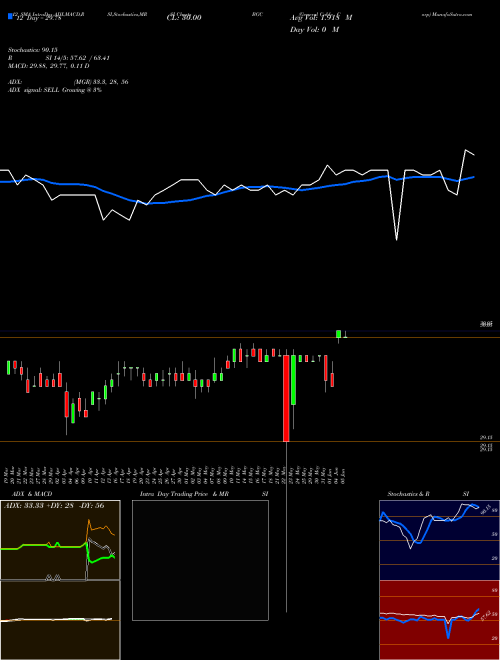Image resolution: width=500 pixels, height=660 pixels.
Task: Click the tall green candlestick after the red drop
Action: [x=293, y=380]
